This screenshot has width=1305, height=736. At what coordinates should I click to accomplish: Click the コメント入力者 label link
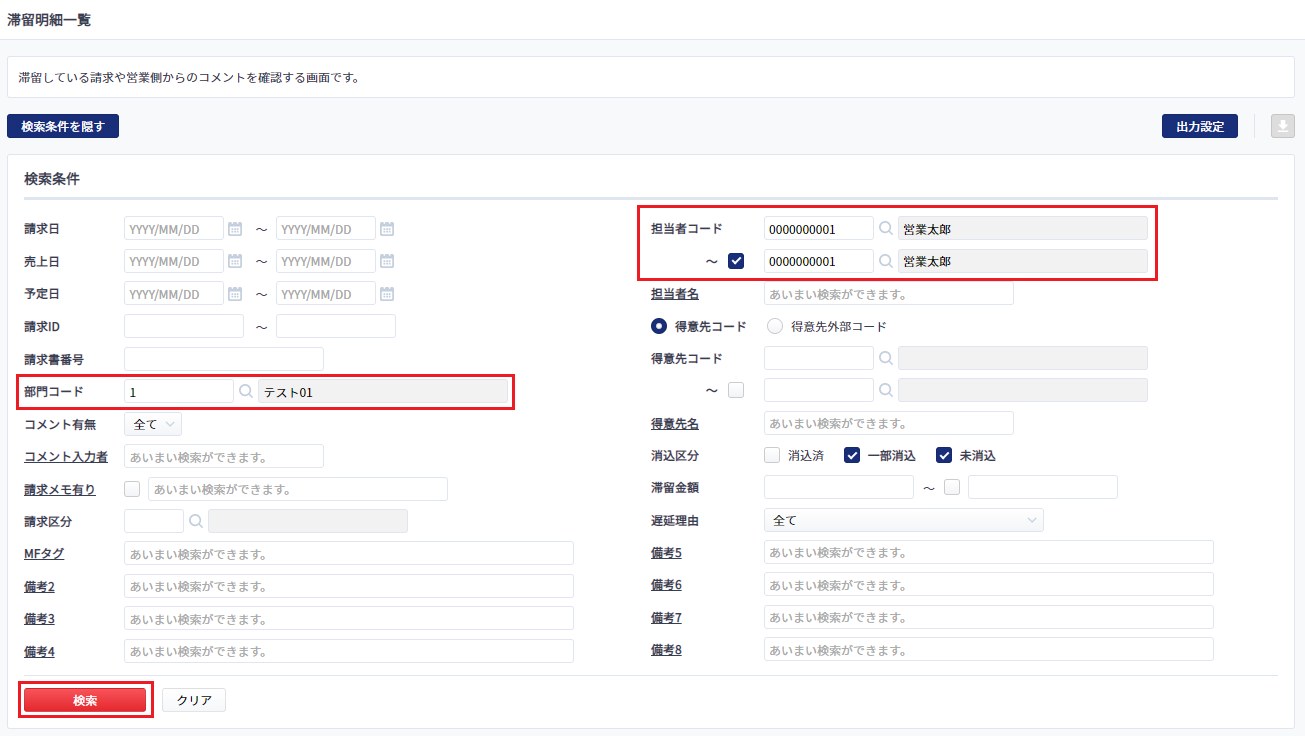pyautogui.click(x=66, y=457)
